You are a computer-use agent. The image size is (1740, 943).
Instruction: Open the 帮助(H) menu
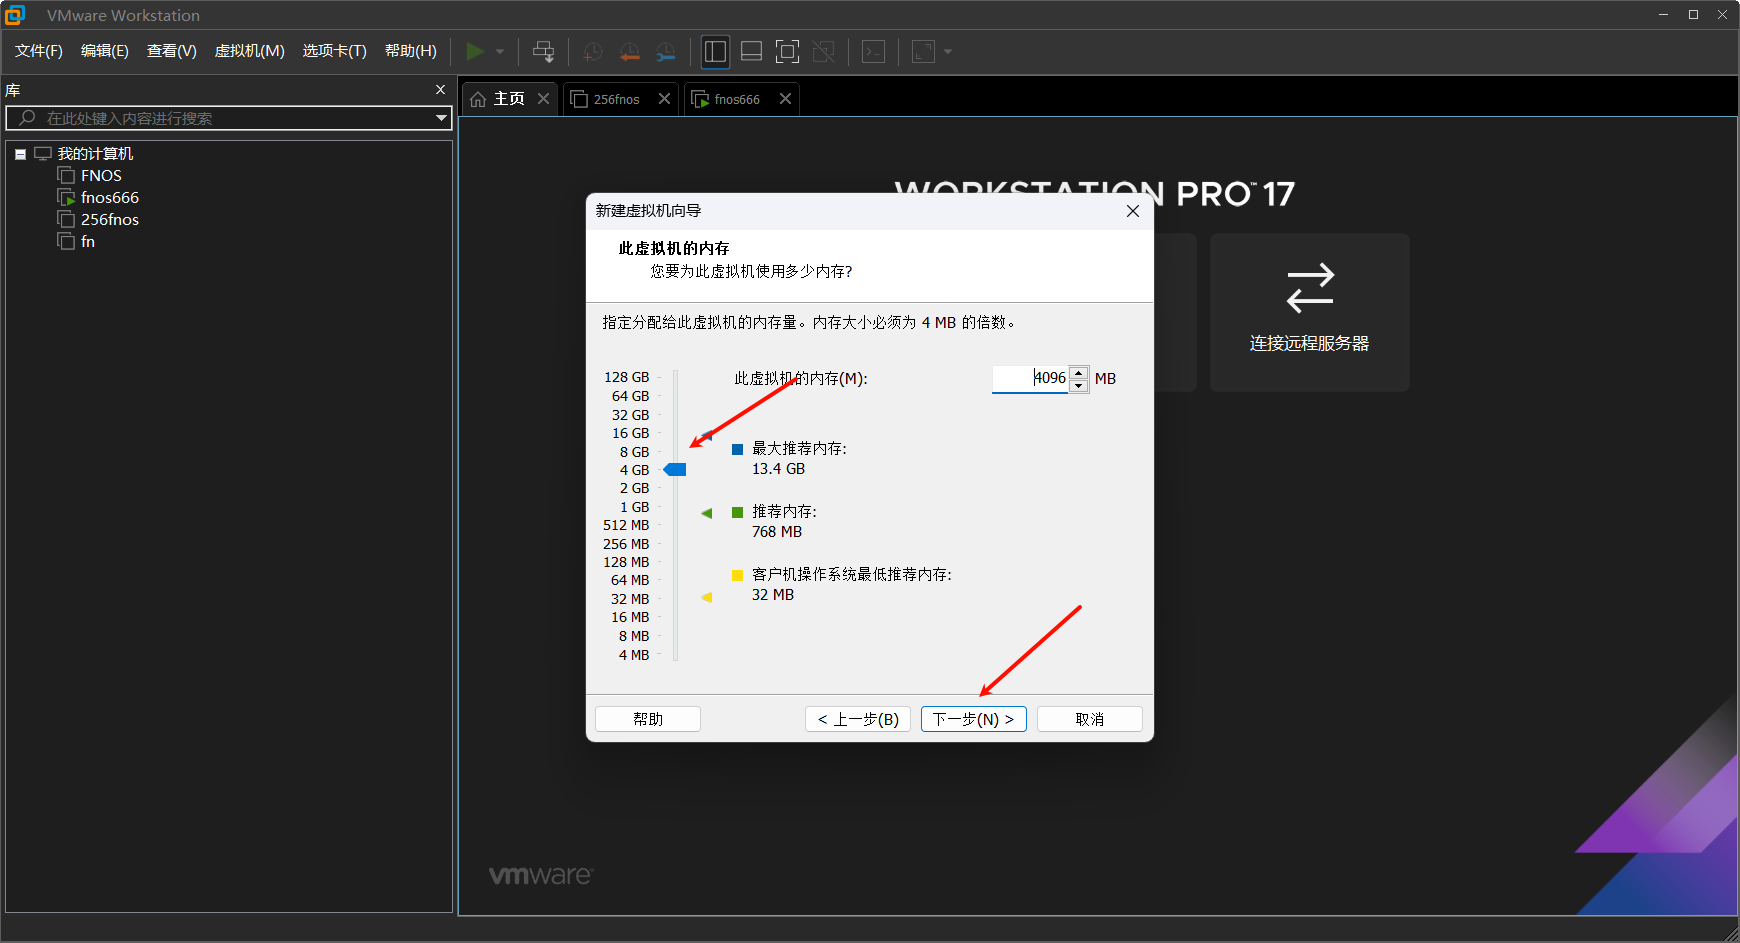tap(410, 51)
